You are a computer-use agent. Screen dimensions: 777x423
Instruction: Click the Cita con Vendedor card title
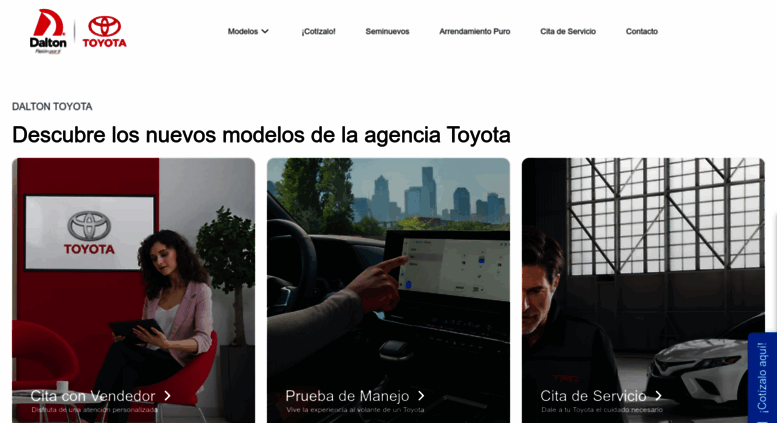click(93, 396)
